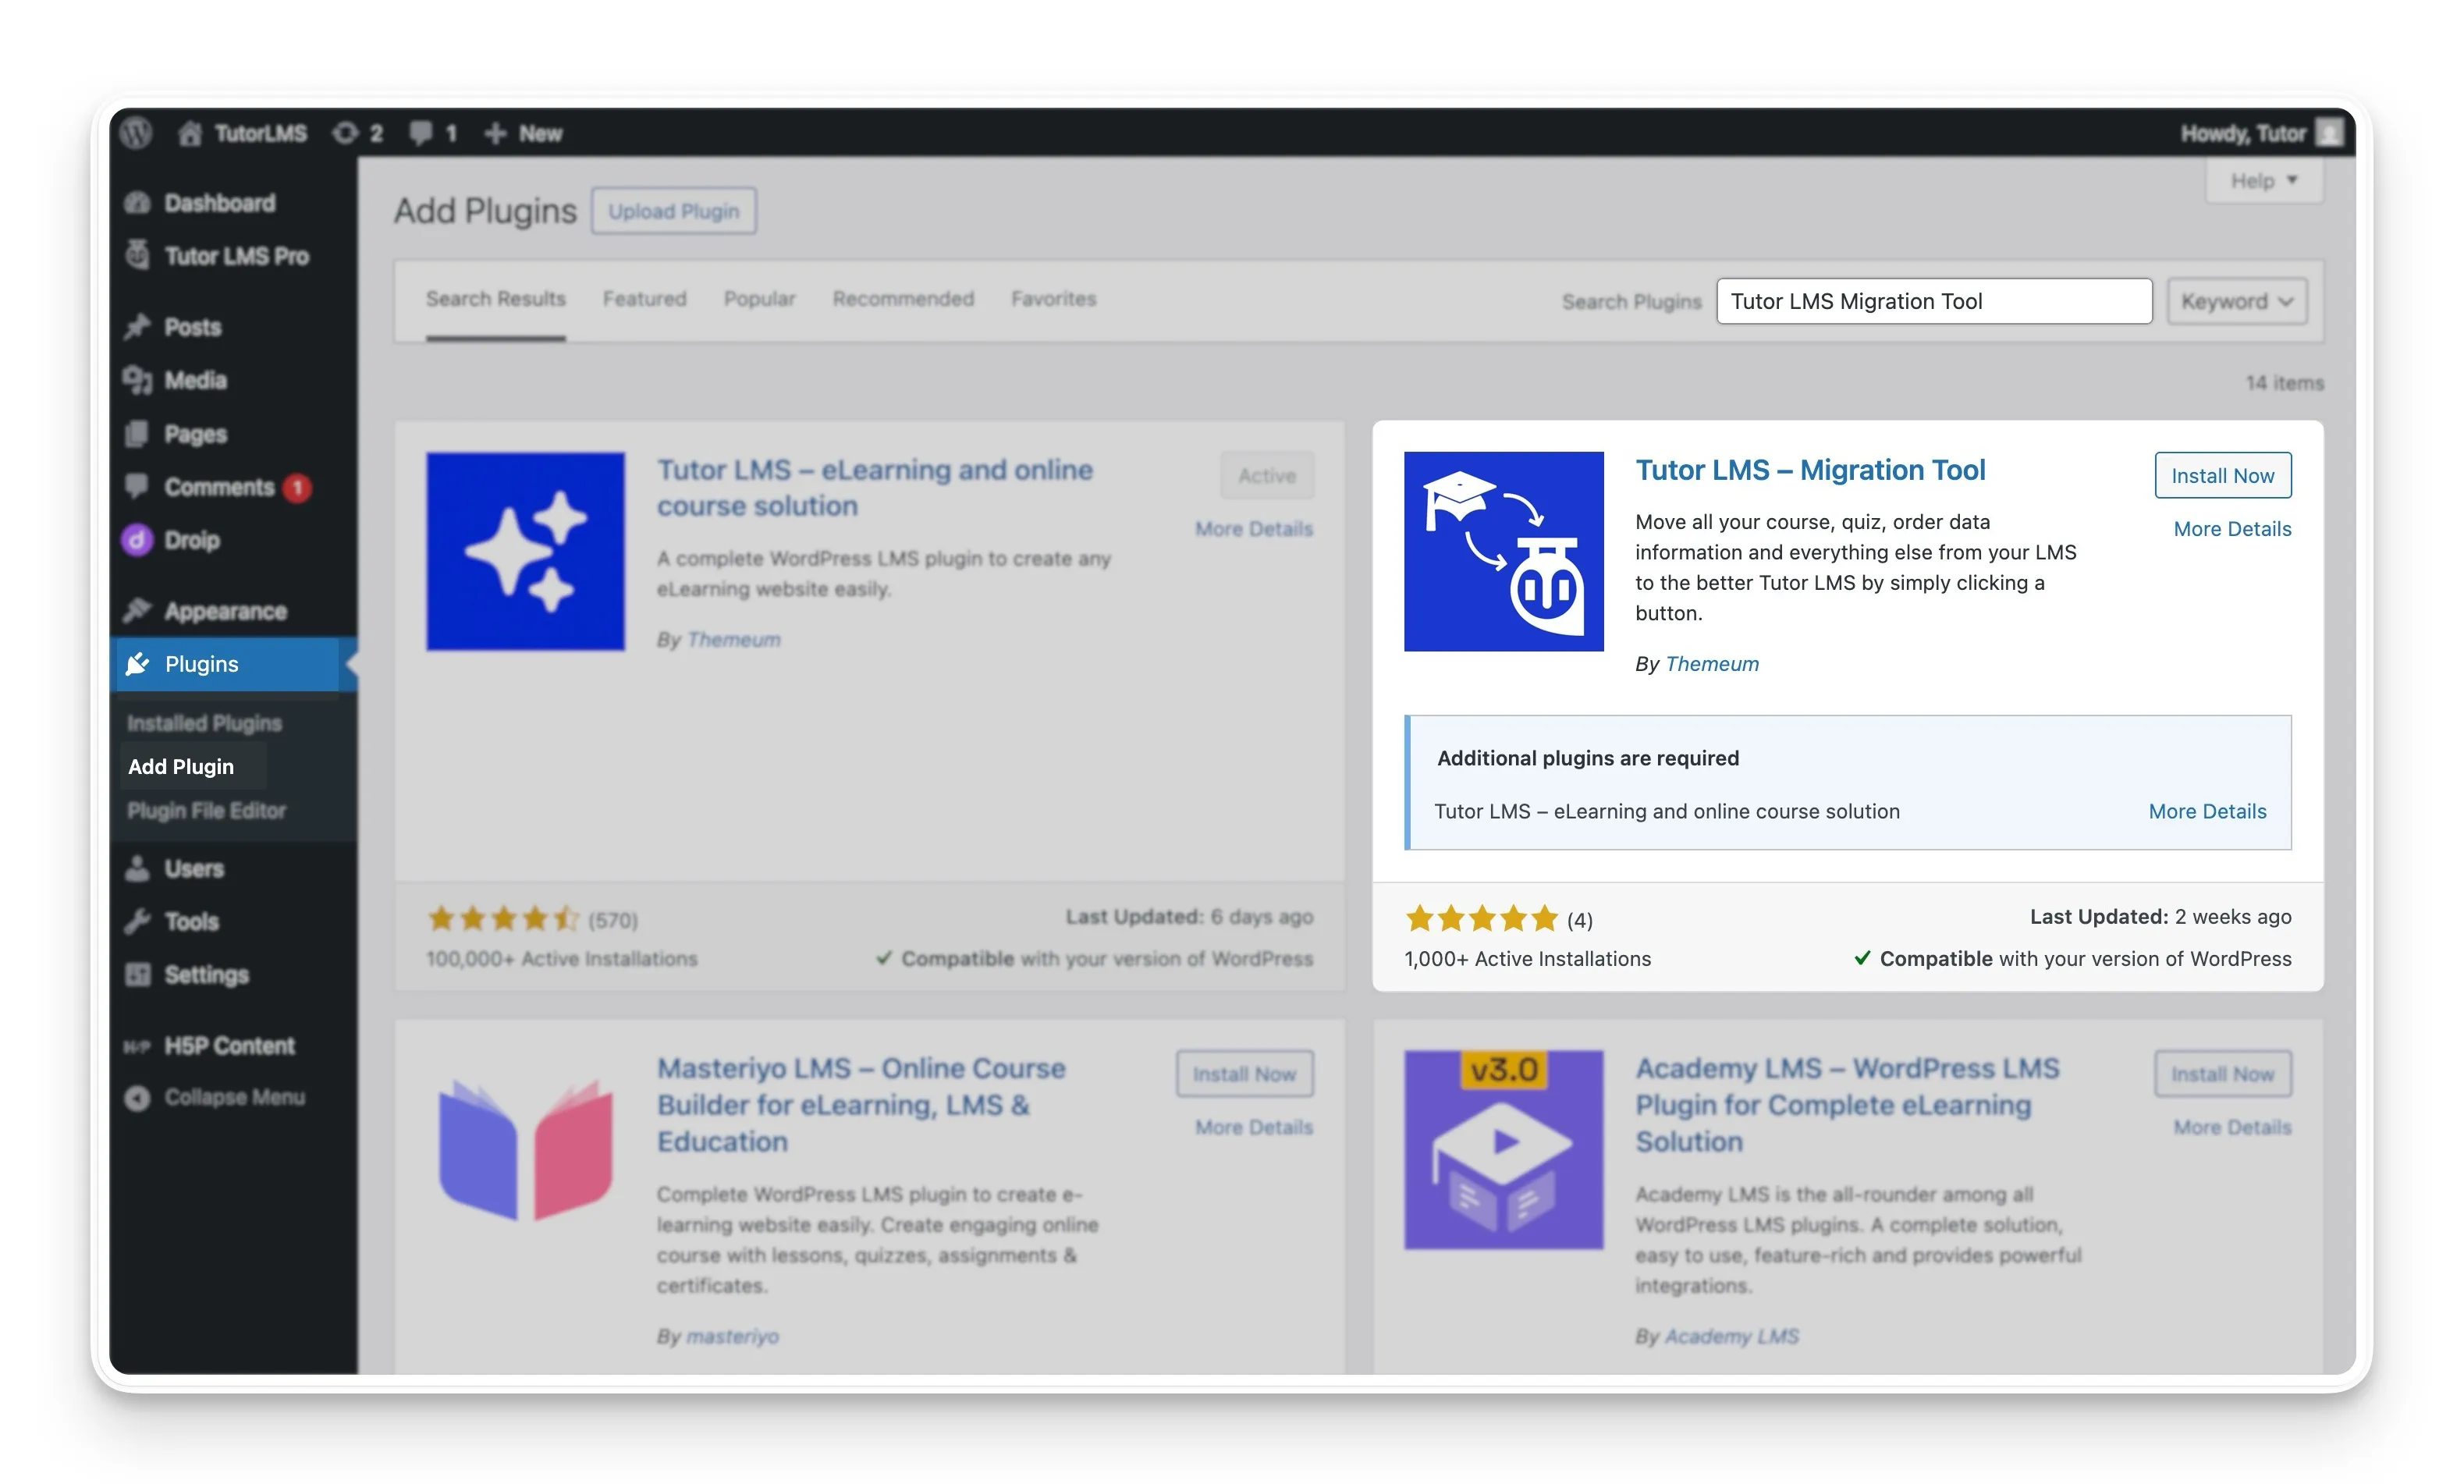
Task: Open the Dashboard sidebar icon
Action: tap(137, 203)
